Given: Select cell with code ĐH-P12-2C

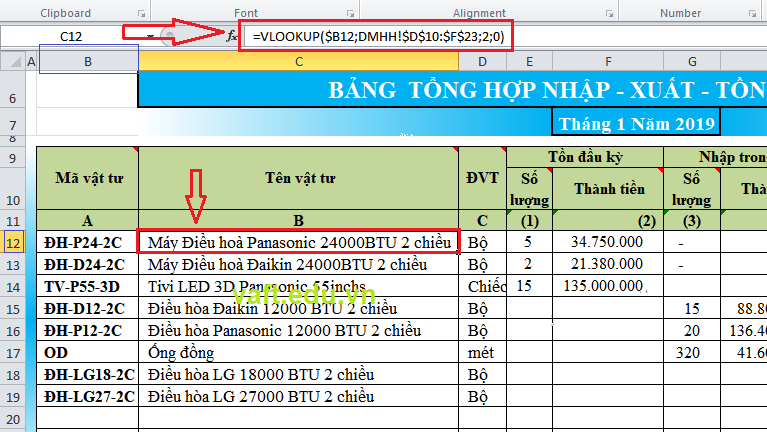Looking at the screenshot, I should [88, 331].
